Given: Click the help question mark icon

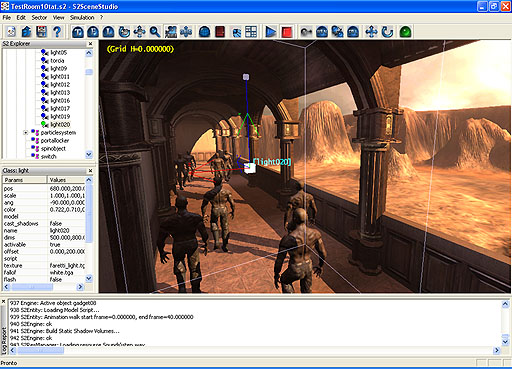Looking at the screenshot, I should (x=57, y=32).
